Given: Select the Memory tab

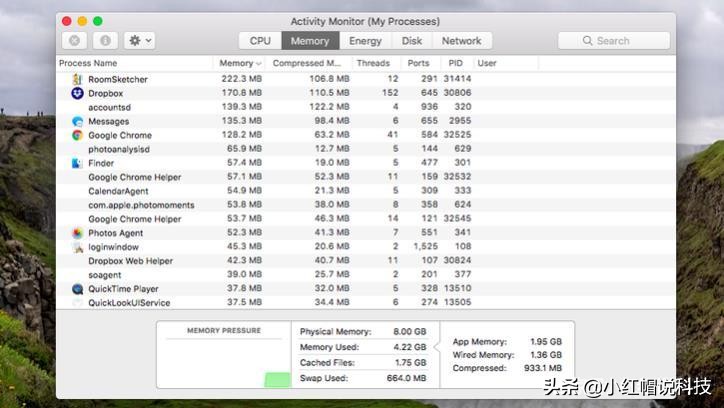Looking at the screenshot, I should (310, 41).
